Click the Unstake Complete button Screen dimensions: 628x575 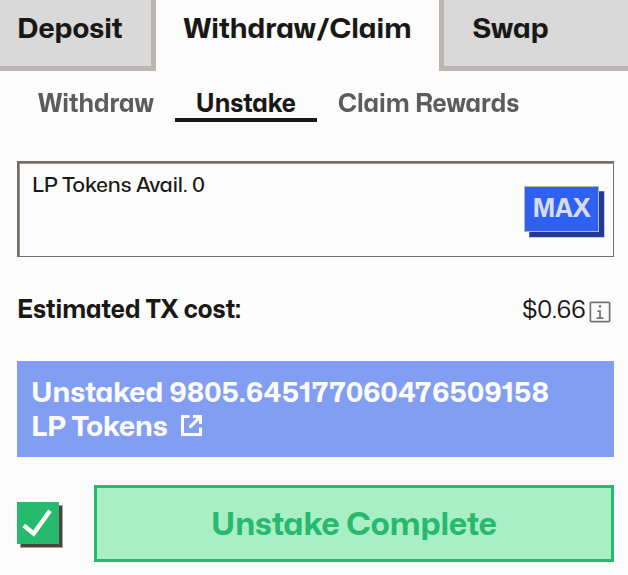coord(353,524)
